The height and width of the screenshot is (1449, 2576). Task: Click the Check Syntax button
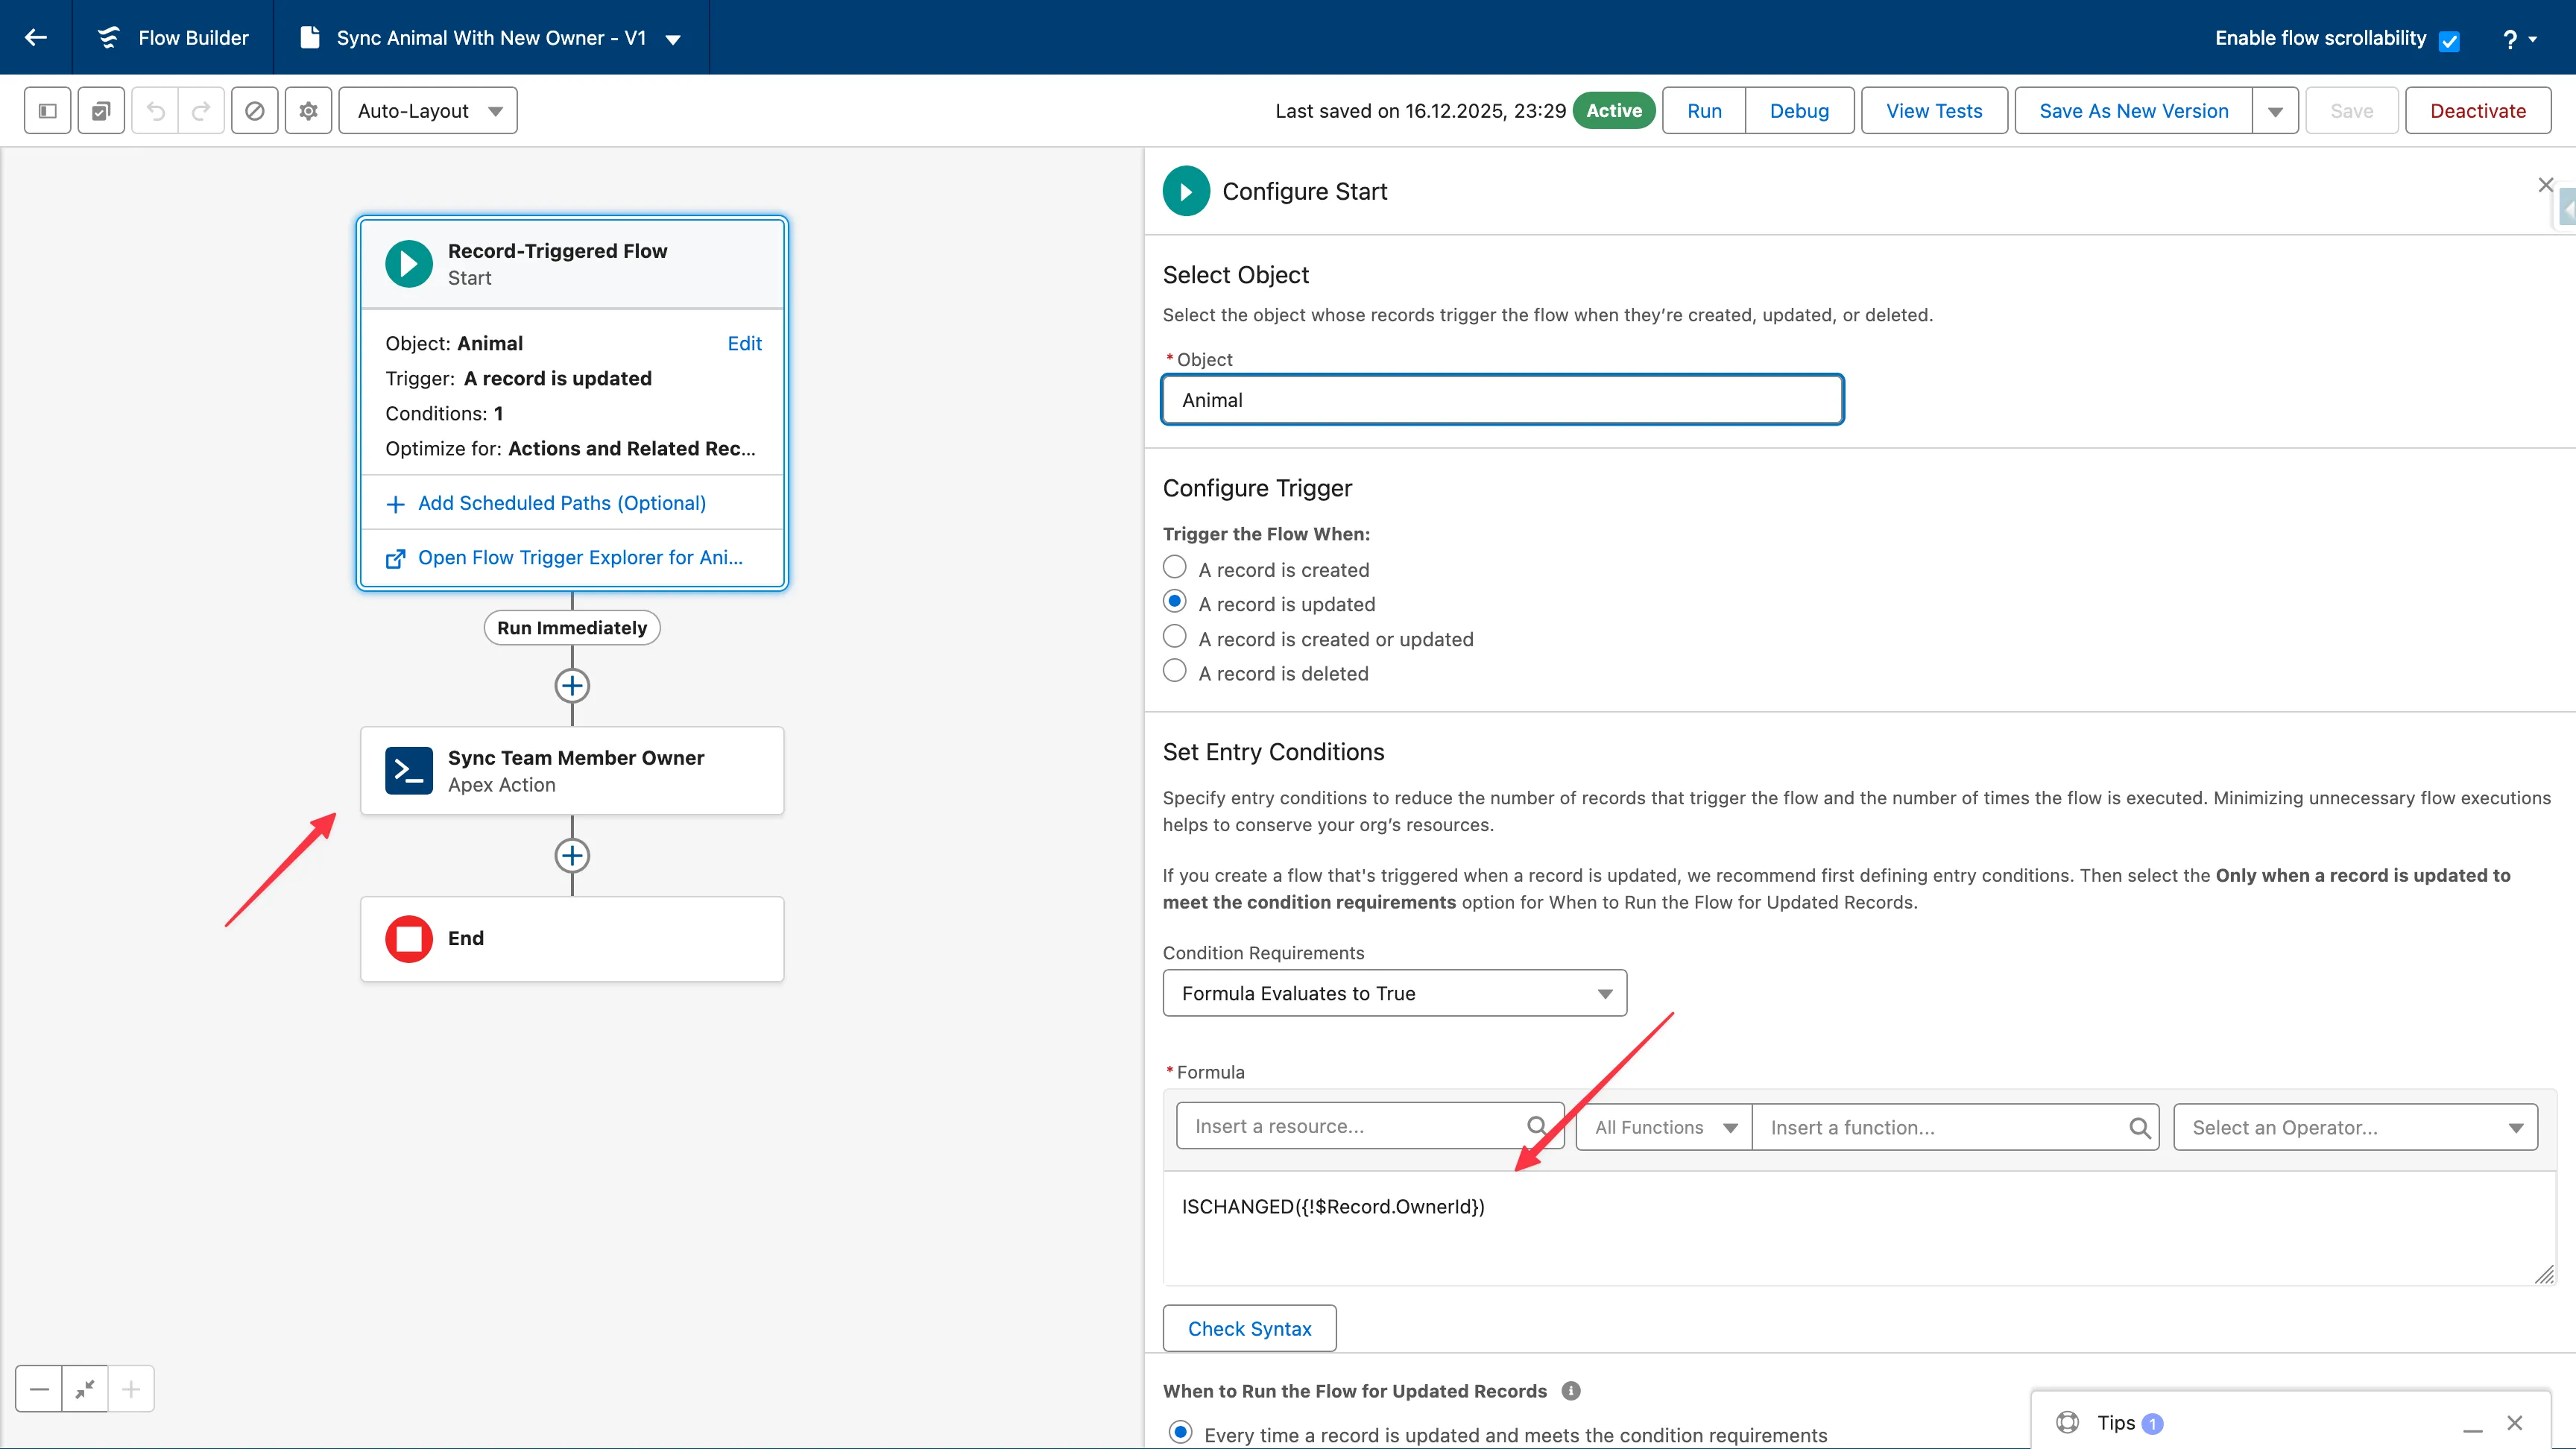point(1249,1328)
